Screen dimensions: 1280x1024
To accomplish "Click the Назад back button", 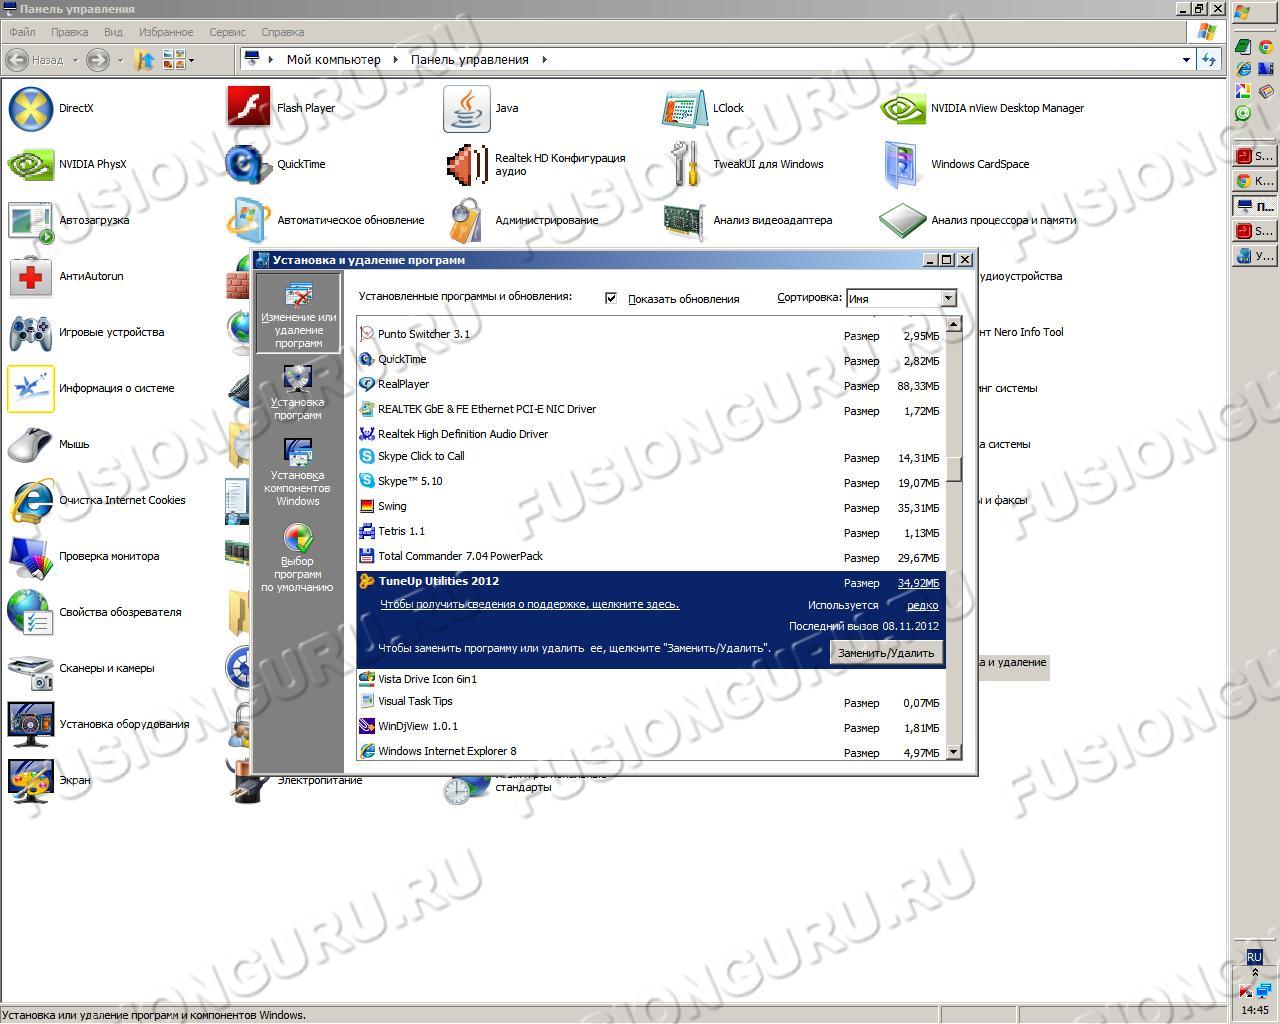I will pyautogui.click(x=35, y=60).
